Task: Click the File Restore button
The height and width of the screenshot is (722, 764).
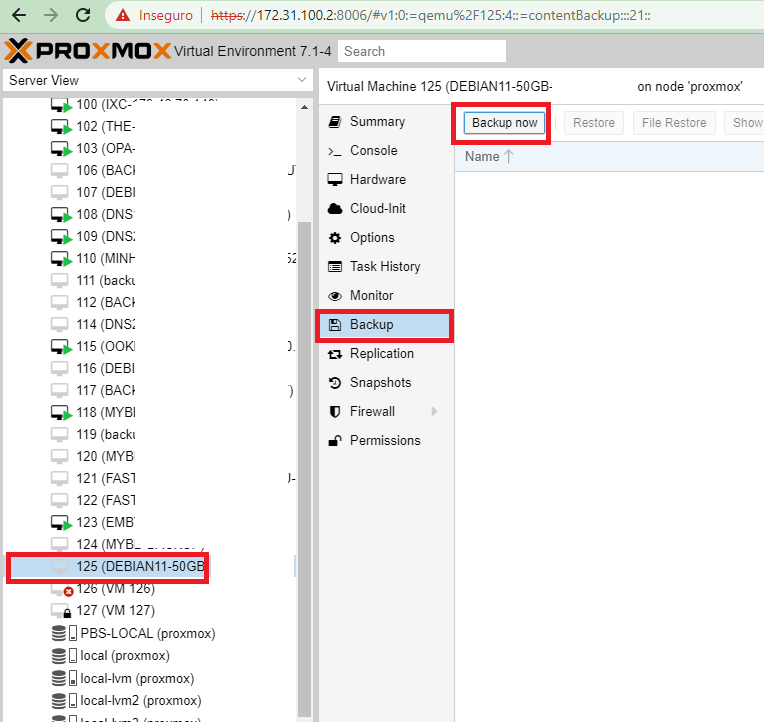Action: (x=674, y=123)
